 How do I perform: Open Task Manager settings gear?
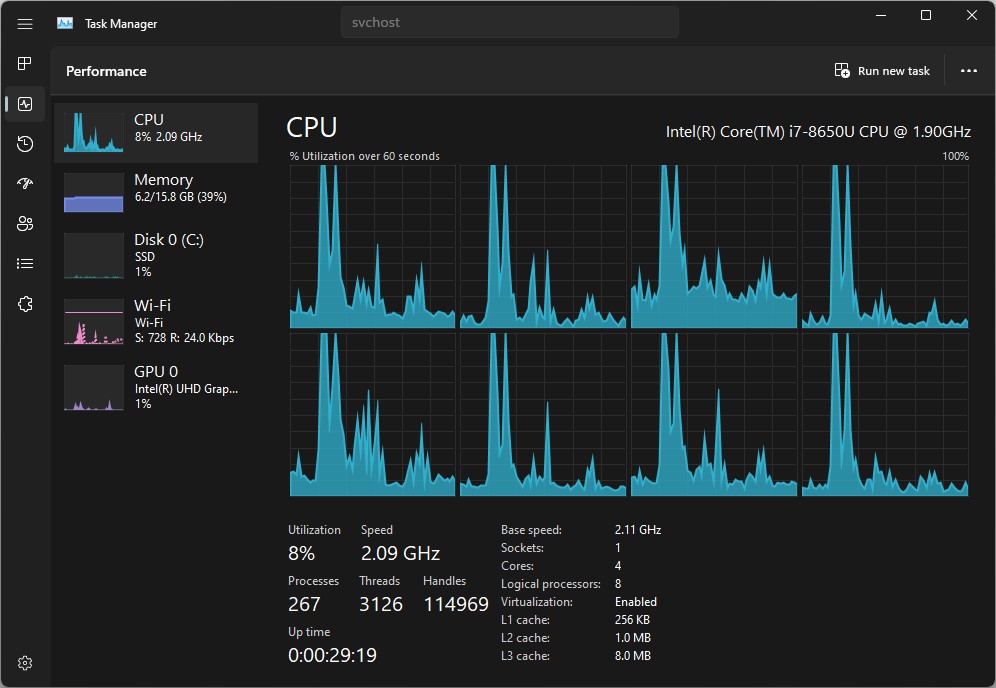pos(25,662)
